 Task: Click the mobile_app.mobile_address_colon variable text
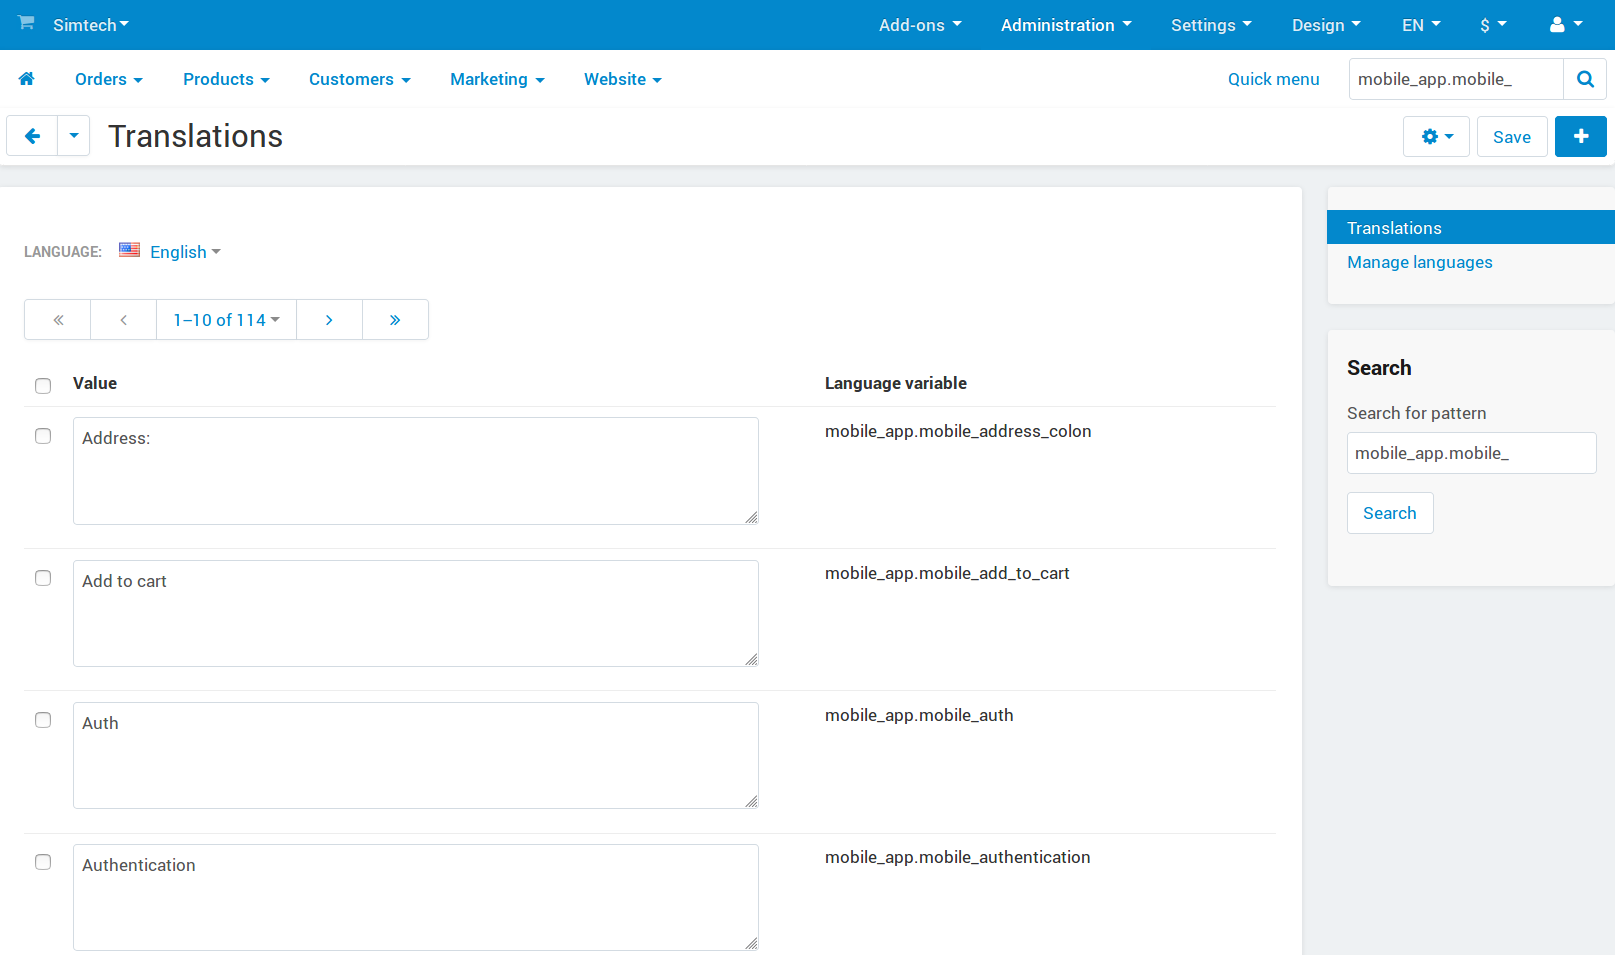tap(958, 431)
